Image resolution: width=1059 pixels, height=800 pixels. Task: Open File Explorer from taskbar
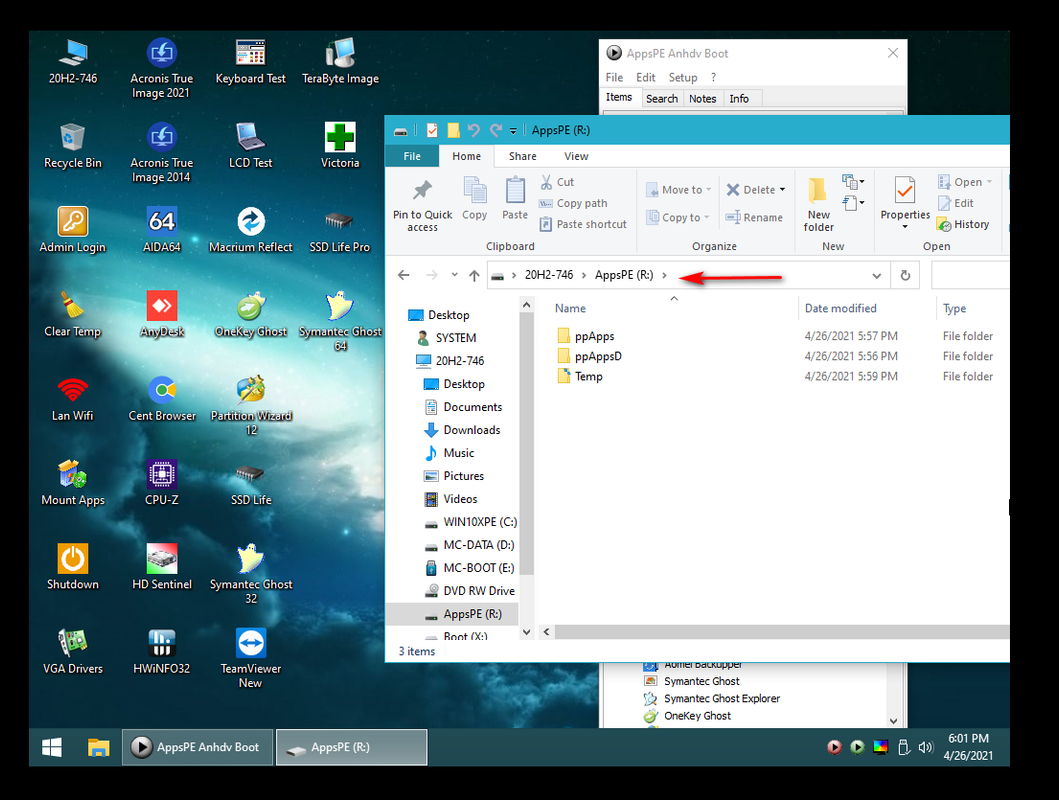point(98,747)
